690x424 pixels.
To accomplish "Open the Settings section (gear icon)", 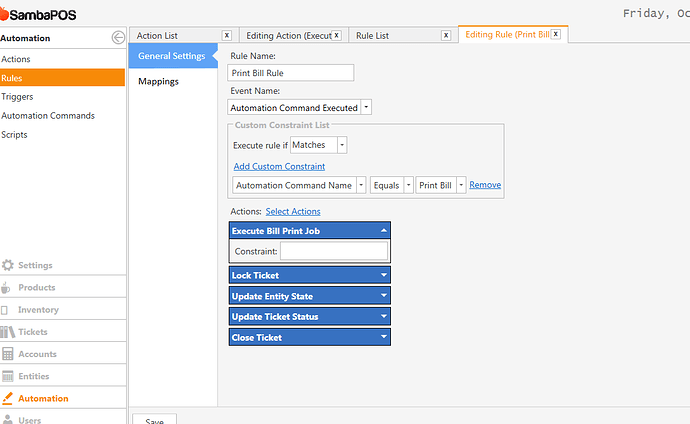I will [7, 265].
